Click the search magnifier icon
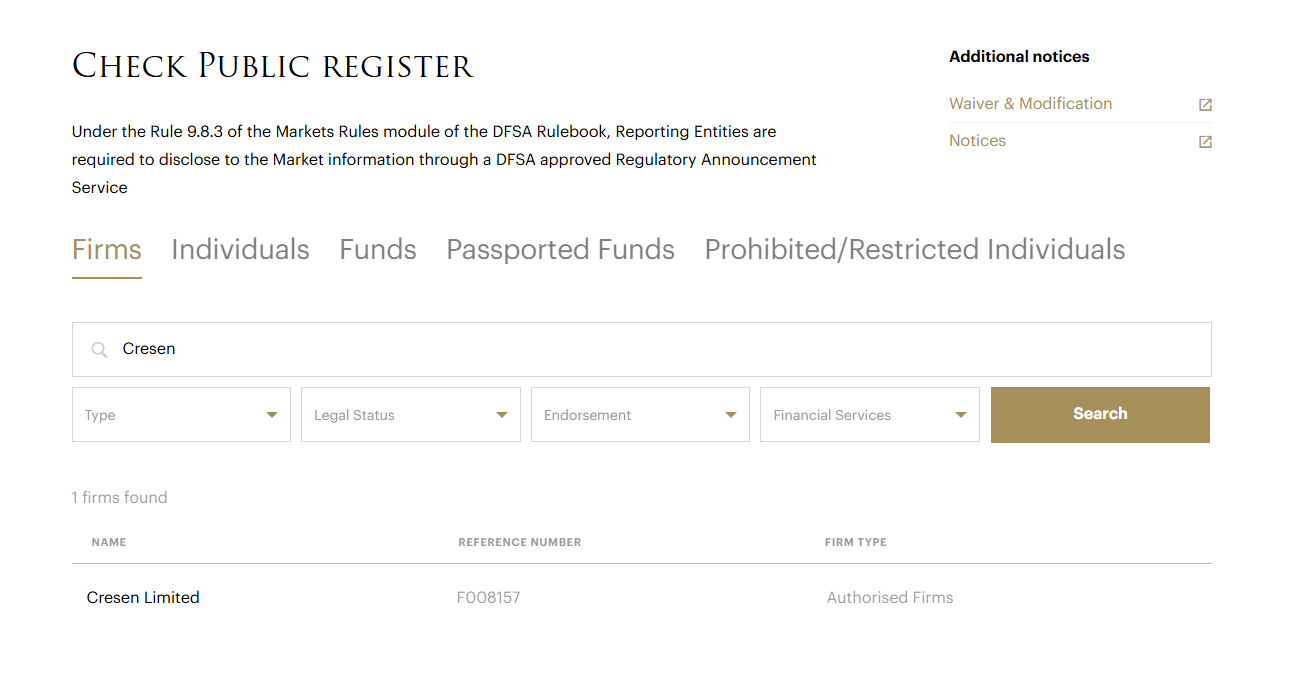The height and width of the screenshot is (677, 1313). 99,350
